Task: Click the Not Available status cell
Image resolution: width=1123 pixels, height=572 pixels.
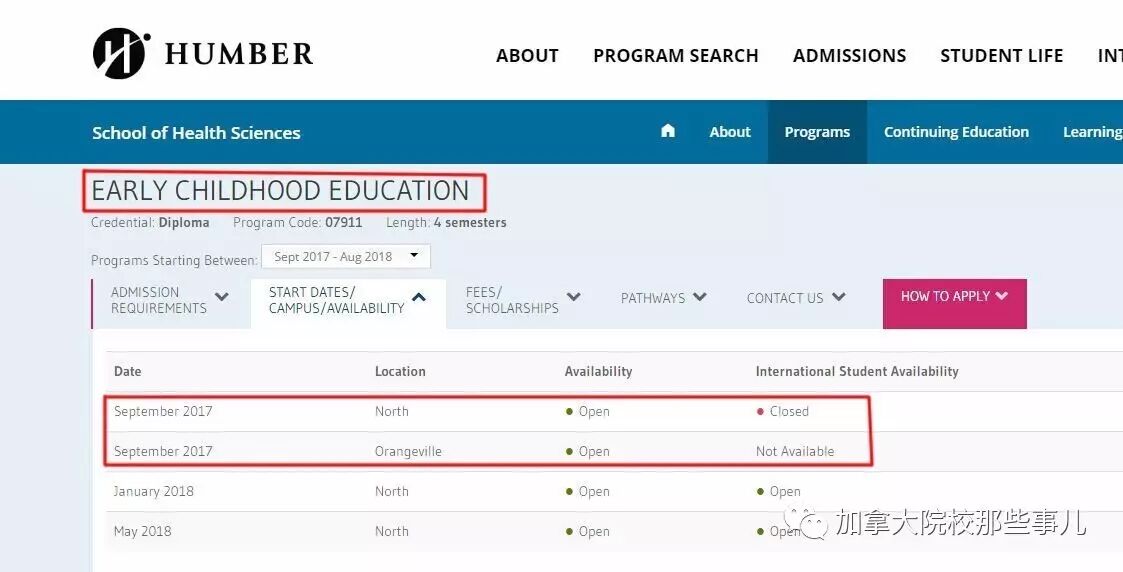Action: pyautogui.click(x=795, y=451)
